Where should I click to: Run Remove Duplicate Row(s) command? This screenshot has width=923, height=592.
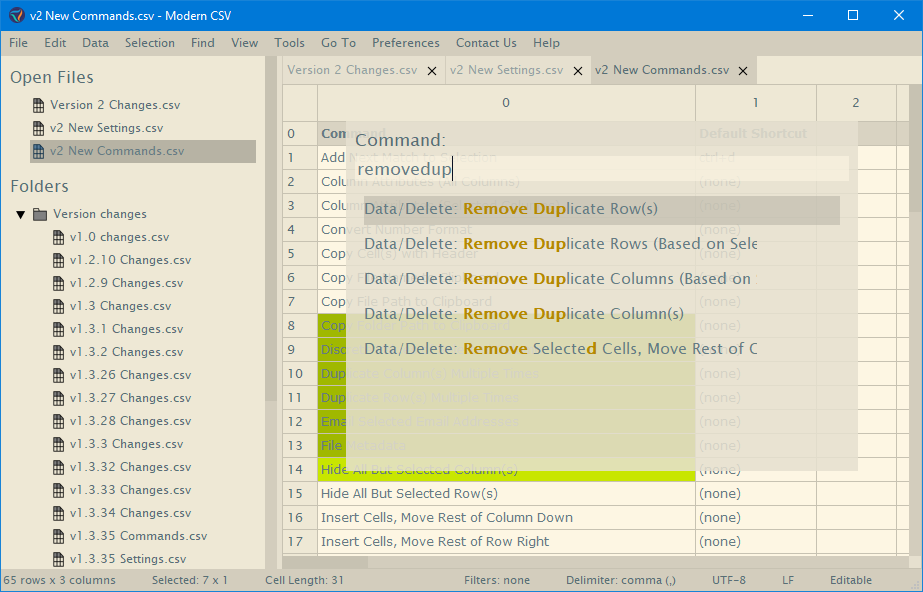pyautogui.click(x=602, y=209)
